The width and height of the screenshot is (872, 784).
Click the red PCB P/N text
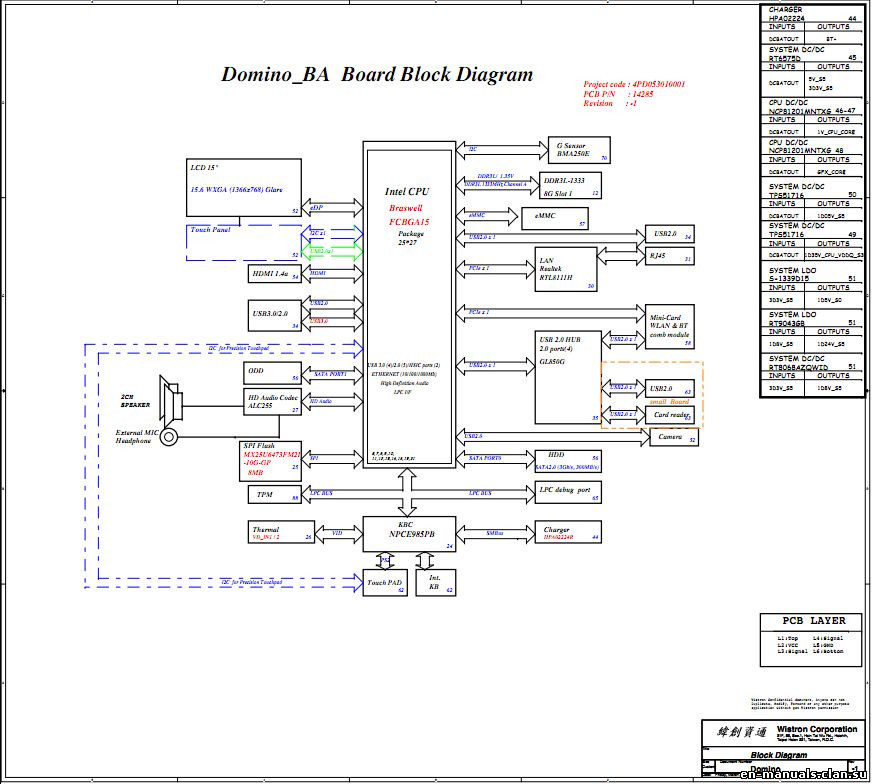[618, 94]
